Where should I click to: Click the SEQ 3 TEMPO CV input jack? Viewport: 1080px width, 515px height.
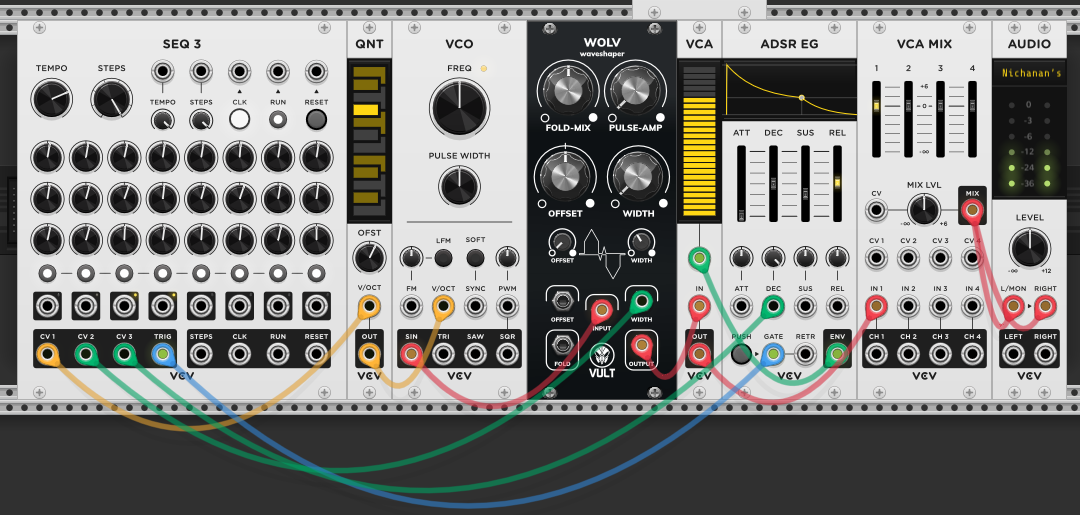163,71
